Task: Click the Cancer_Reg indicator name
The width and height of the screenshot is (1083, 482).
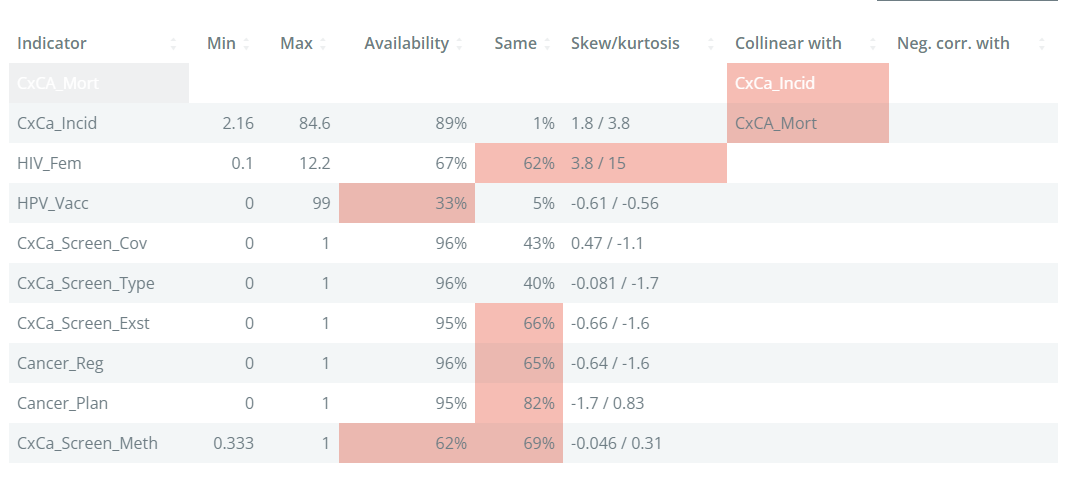Action: [x=60, y=364]
